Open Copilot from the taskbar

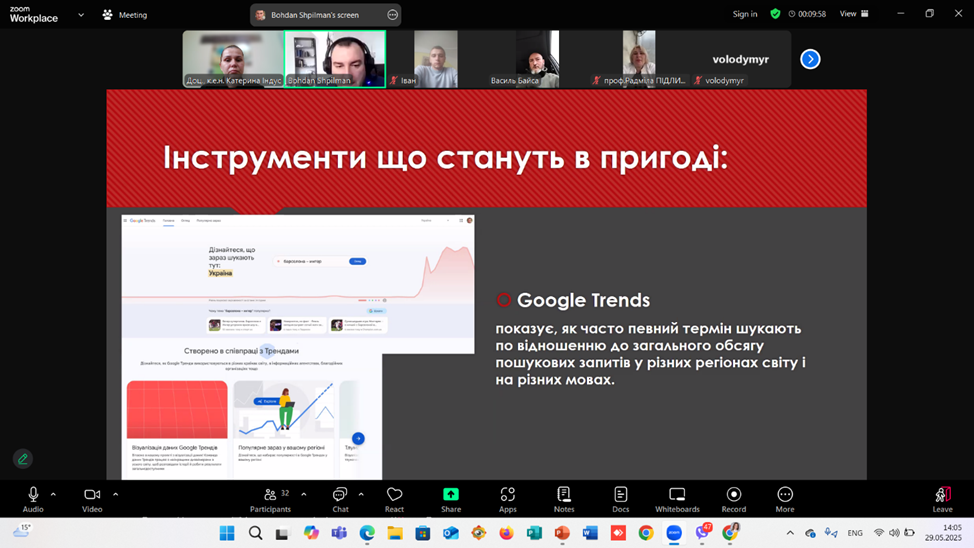click(311, 533)
